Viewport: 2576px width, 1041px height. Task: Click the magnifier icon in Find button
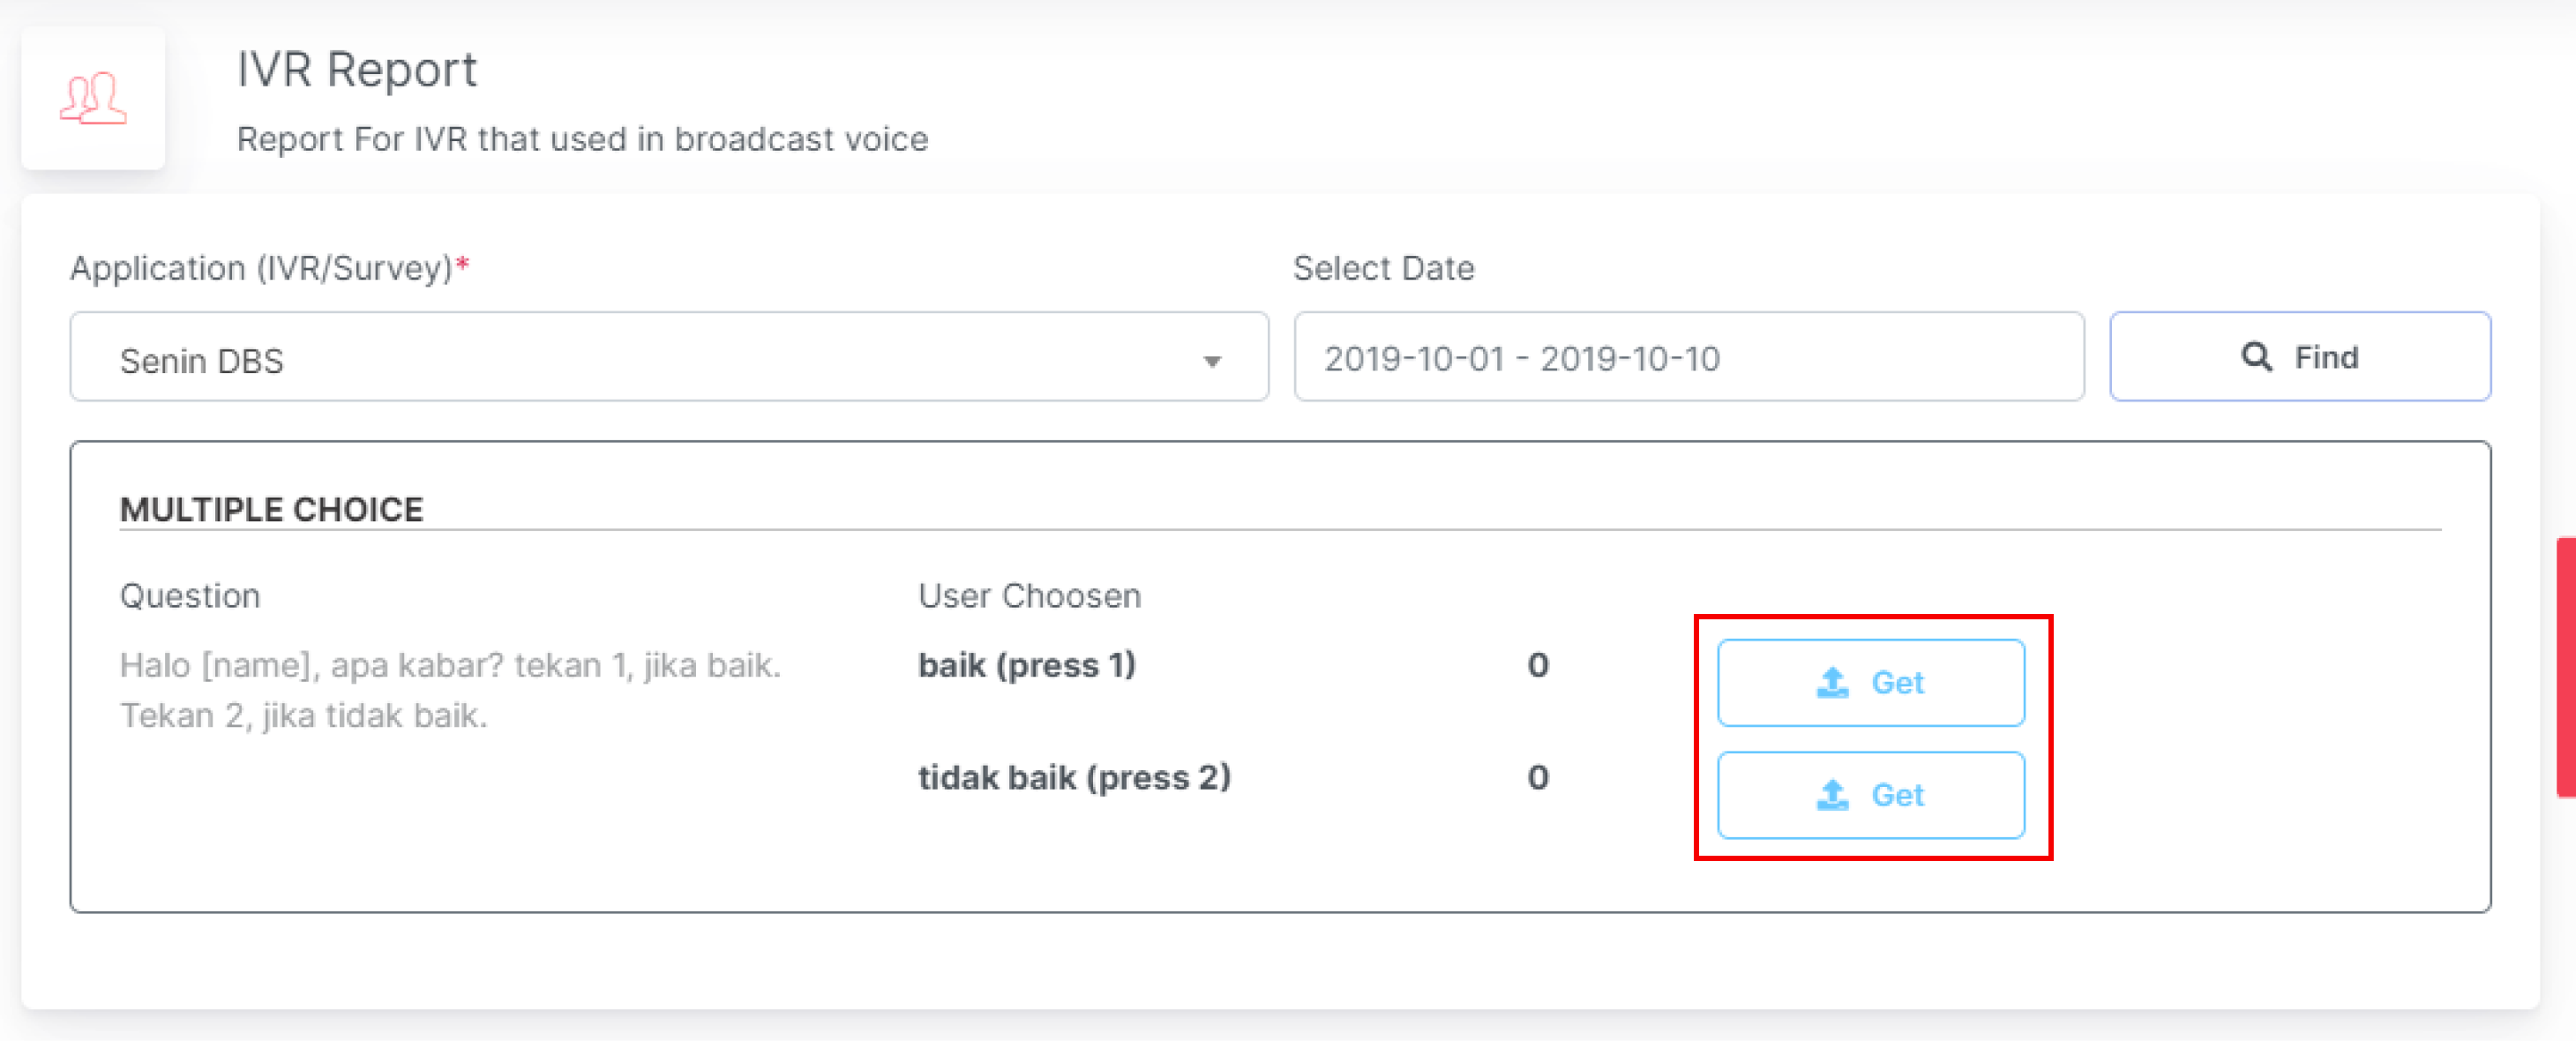[2256, 356]
